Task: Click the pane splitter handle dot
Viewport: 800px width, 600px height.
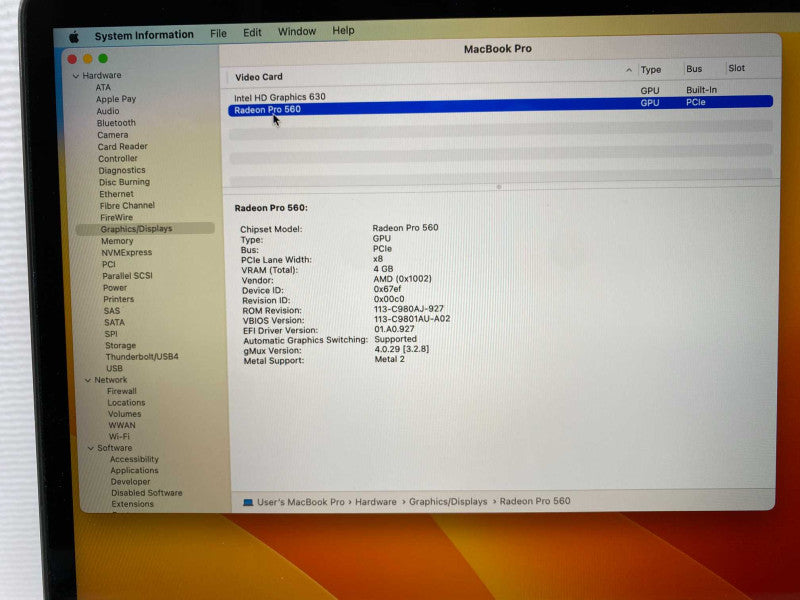Action: point(499,187)
